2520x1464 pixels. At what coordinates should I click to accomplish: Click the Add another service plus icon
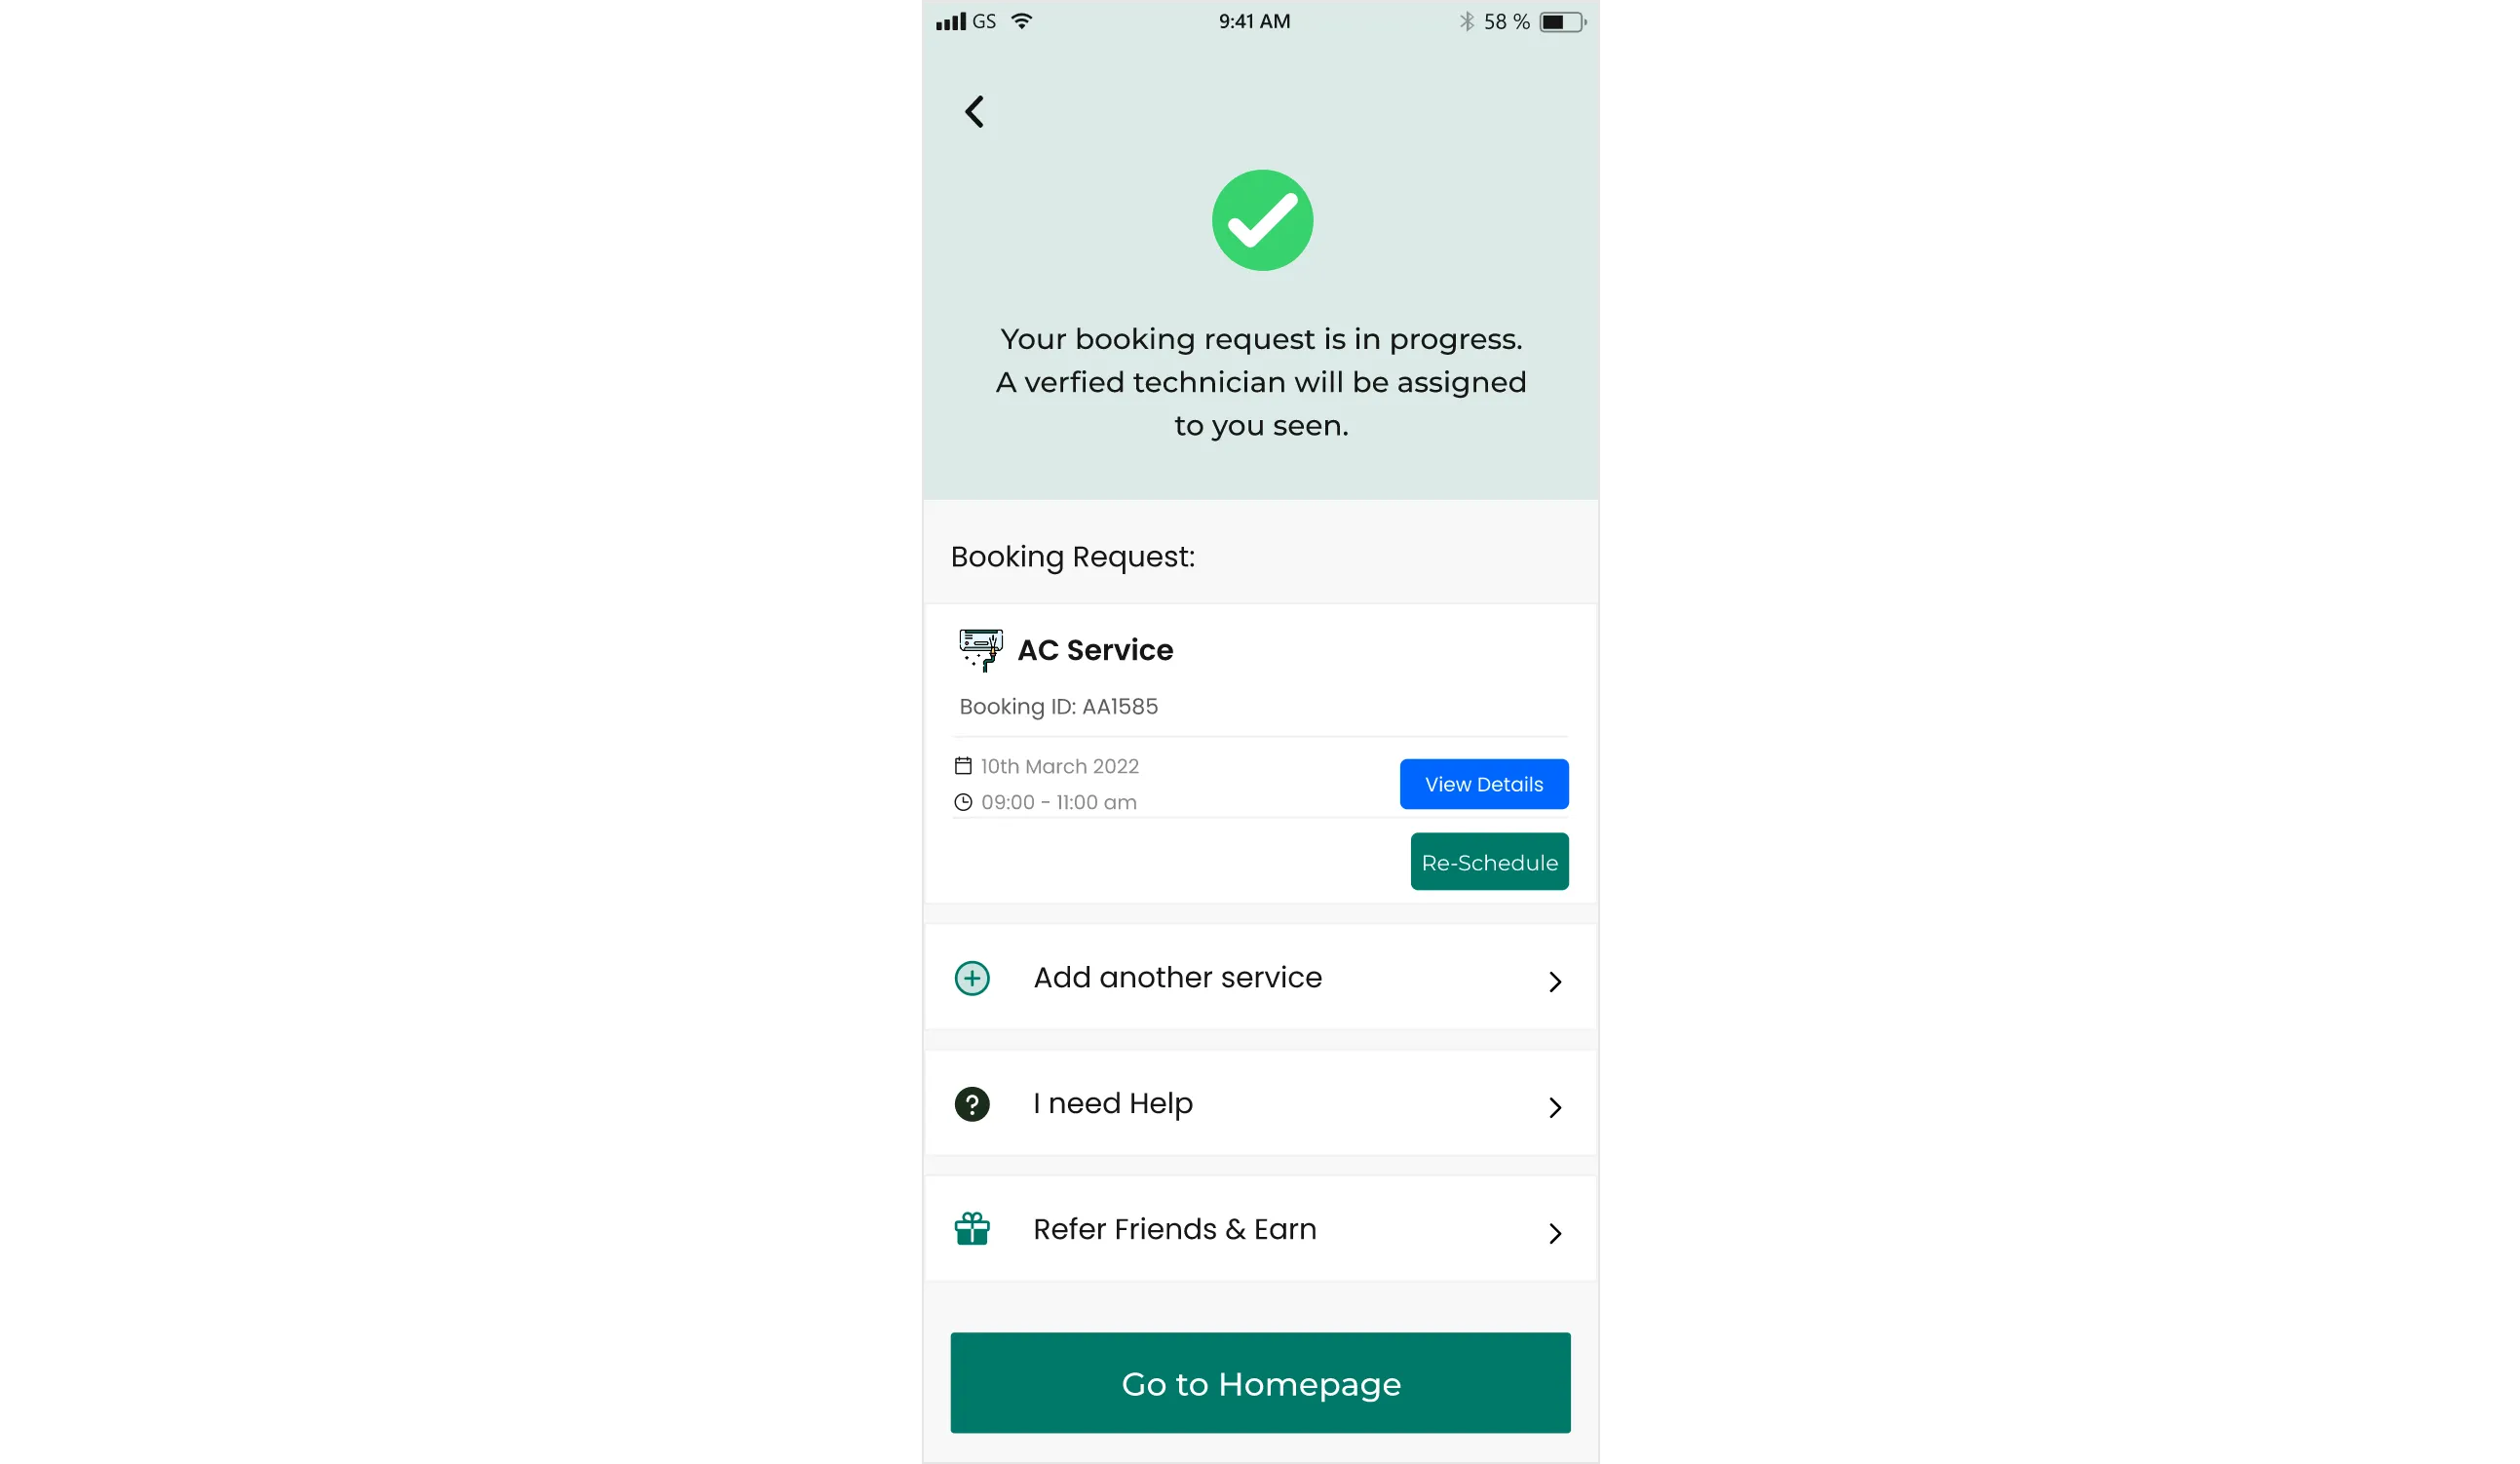(x=974, y=978)
